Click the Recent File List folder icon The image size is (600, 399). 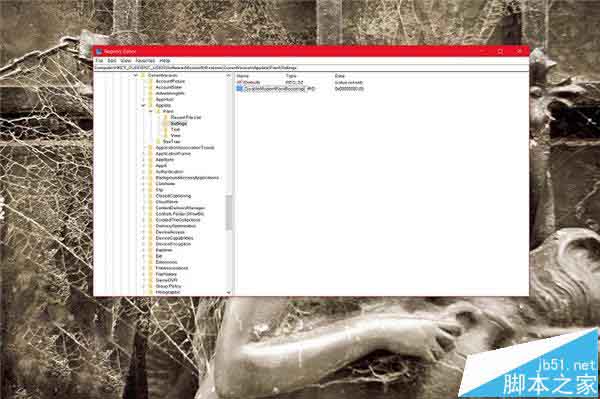pos(166,117)
